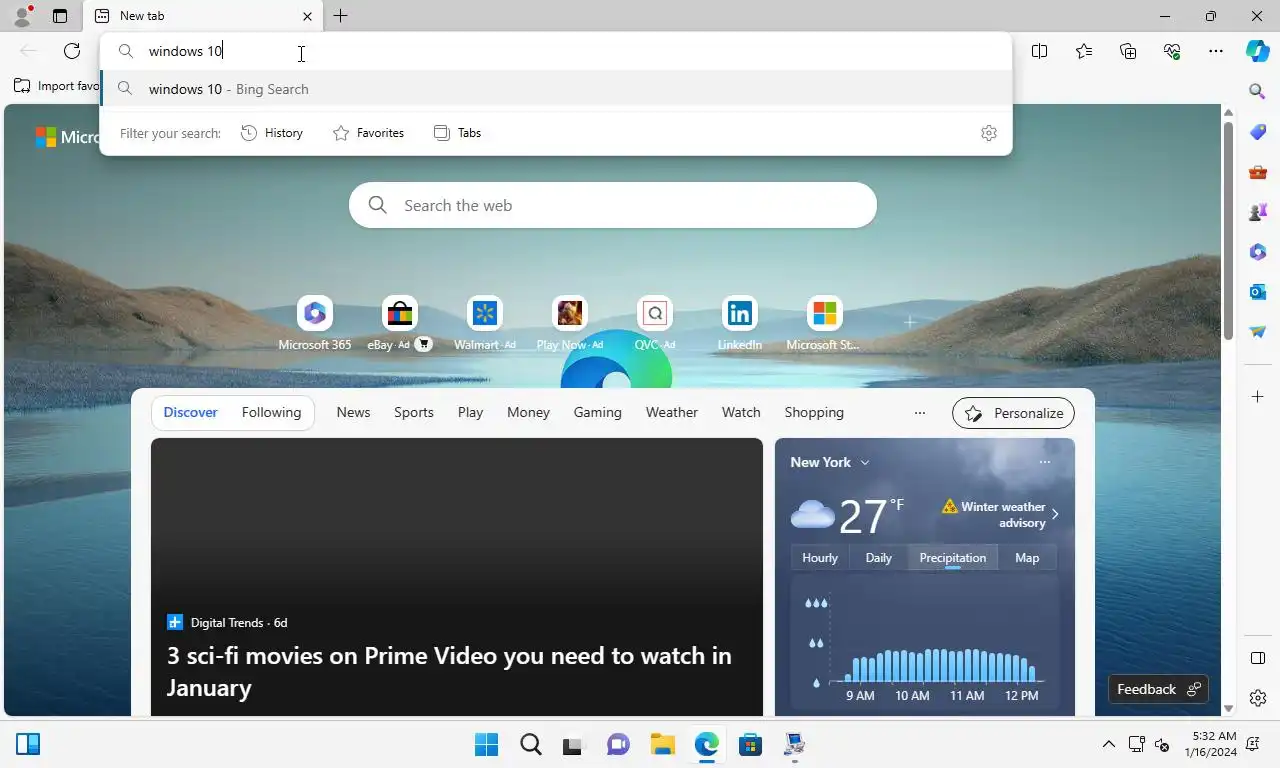Switch to Following feed tab
The width and height of the screenshot is (1280, 768).
(271, 412)
